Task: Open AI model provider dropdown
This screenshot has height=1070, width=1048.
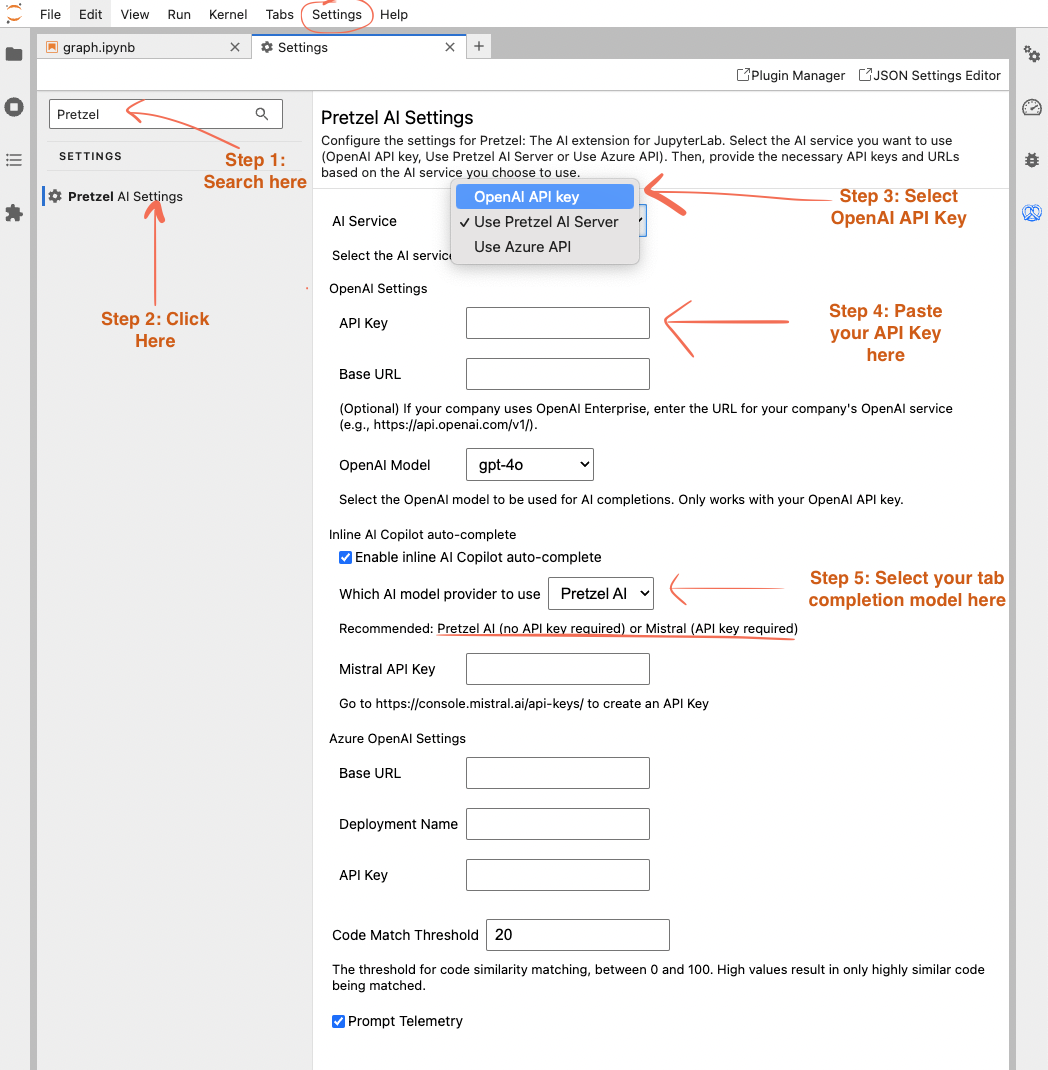Action: pos(600,594)
